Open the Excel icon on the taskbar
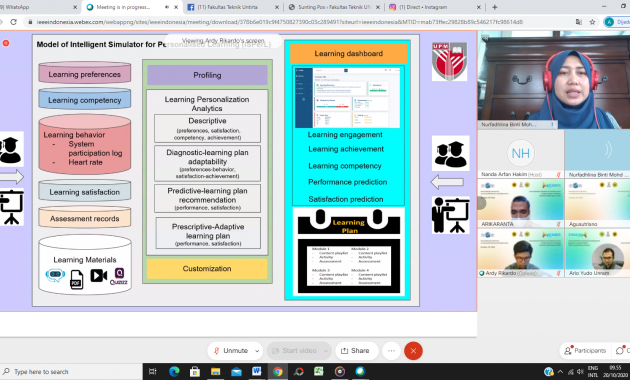630x380 pixels. pos(319,372)
